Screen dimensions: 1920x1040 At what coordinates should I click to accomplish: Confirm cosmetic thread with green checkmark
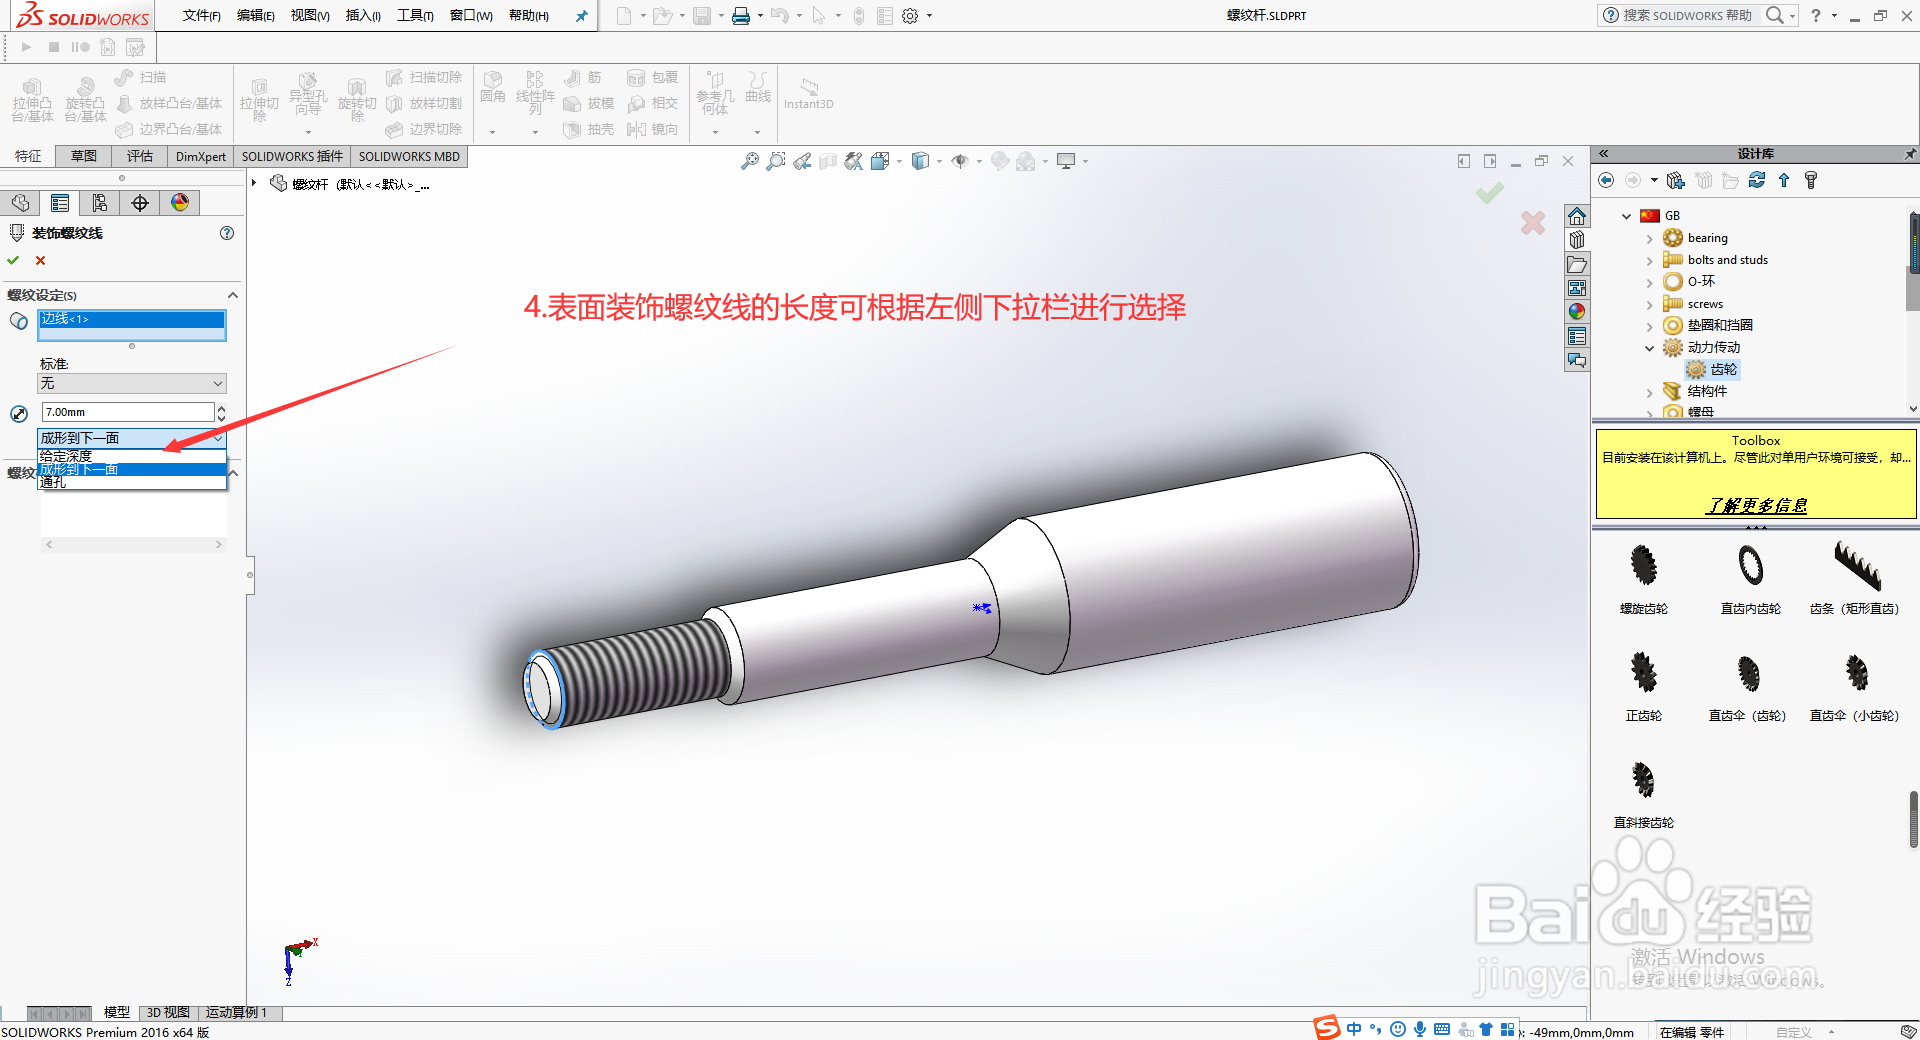click(13, 260)
